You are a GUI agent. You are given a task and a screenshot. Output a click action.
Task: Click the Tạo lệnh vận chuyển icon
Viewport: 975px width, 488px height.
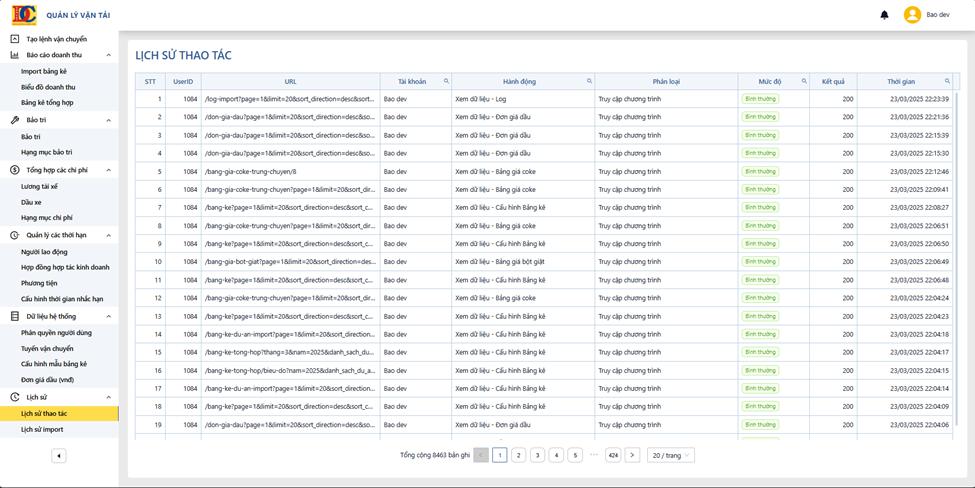click(15, 39)
